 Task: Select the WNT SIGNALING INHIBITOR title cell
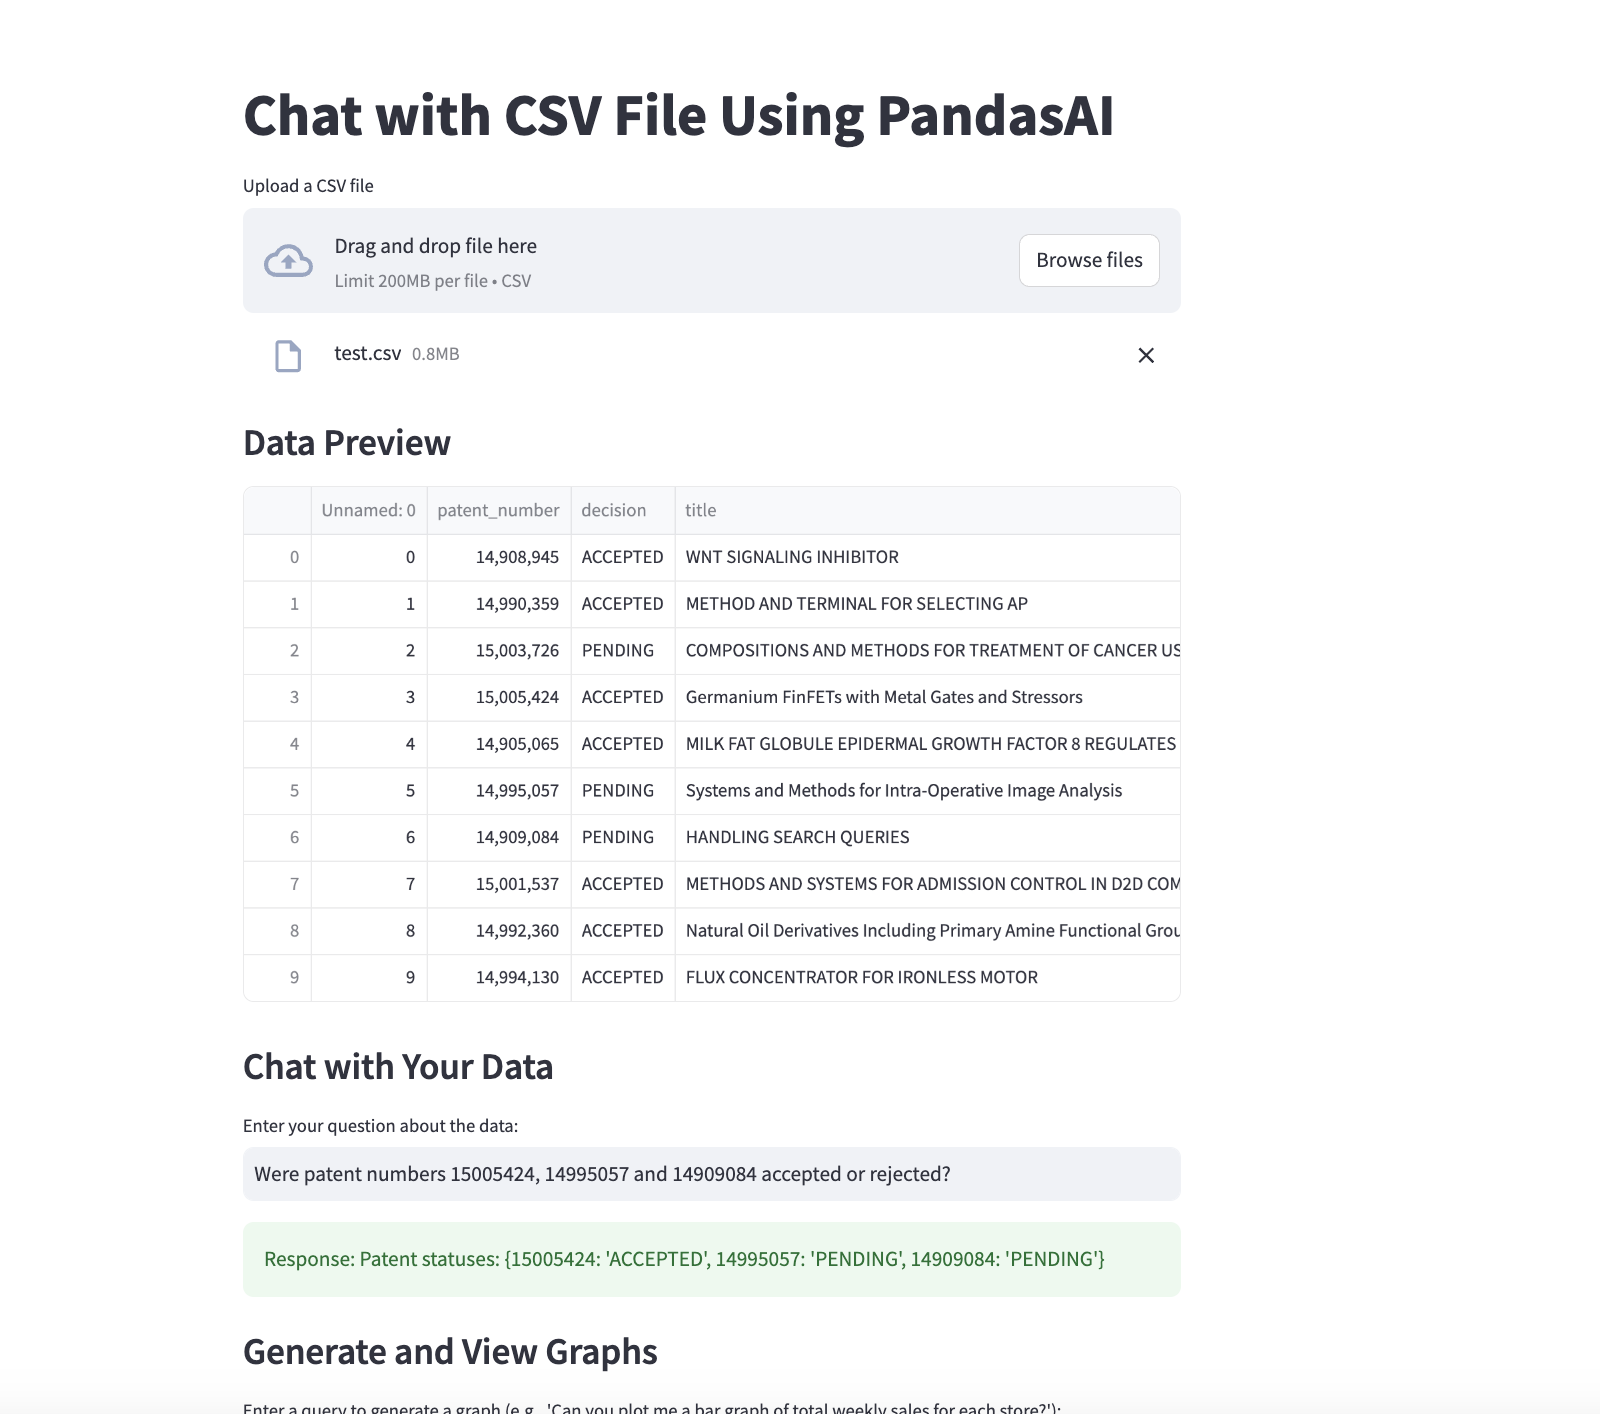(792, 558)
